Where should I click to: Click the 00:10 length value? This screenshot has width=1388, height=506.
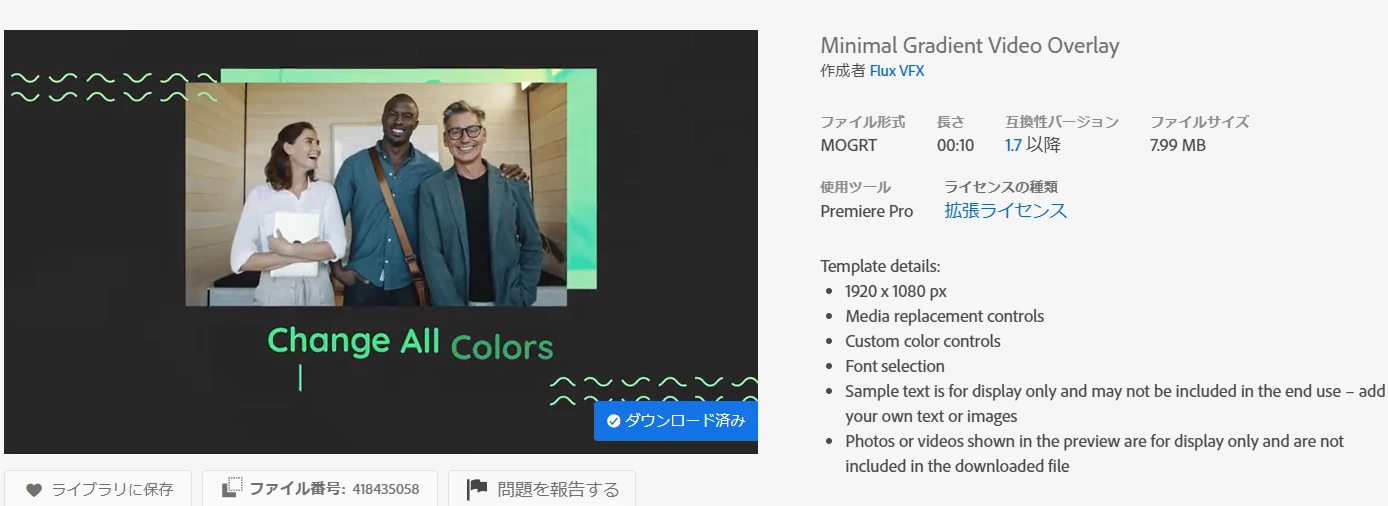pos(955,145)
